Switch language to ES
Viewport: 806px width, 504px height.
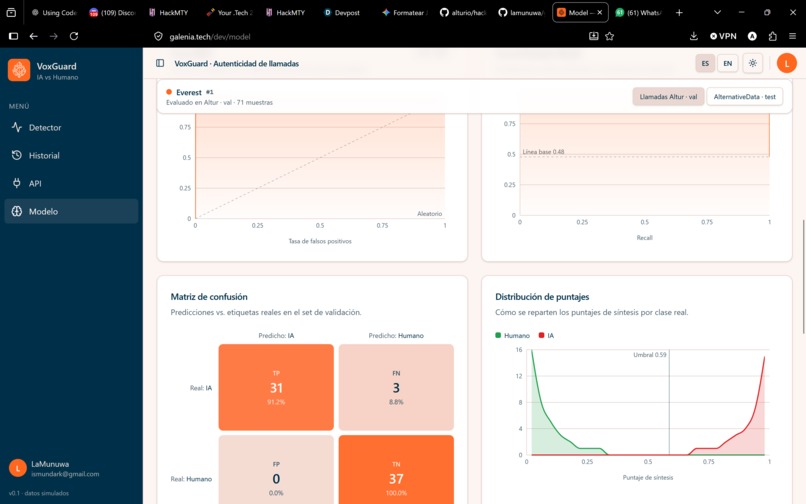pos(705,63)
